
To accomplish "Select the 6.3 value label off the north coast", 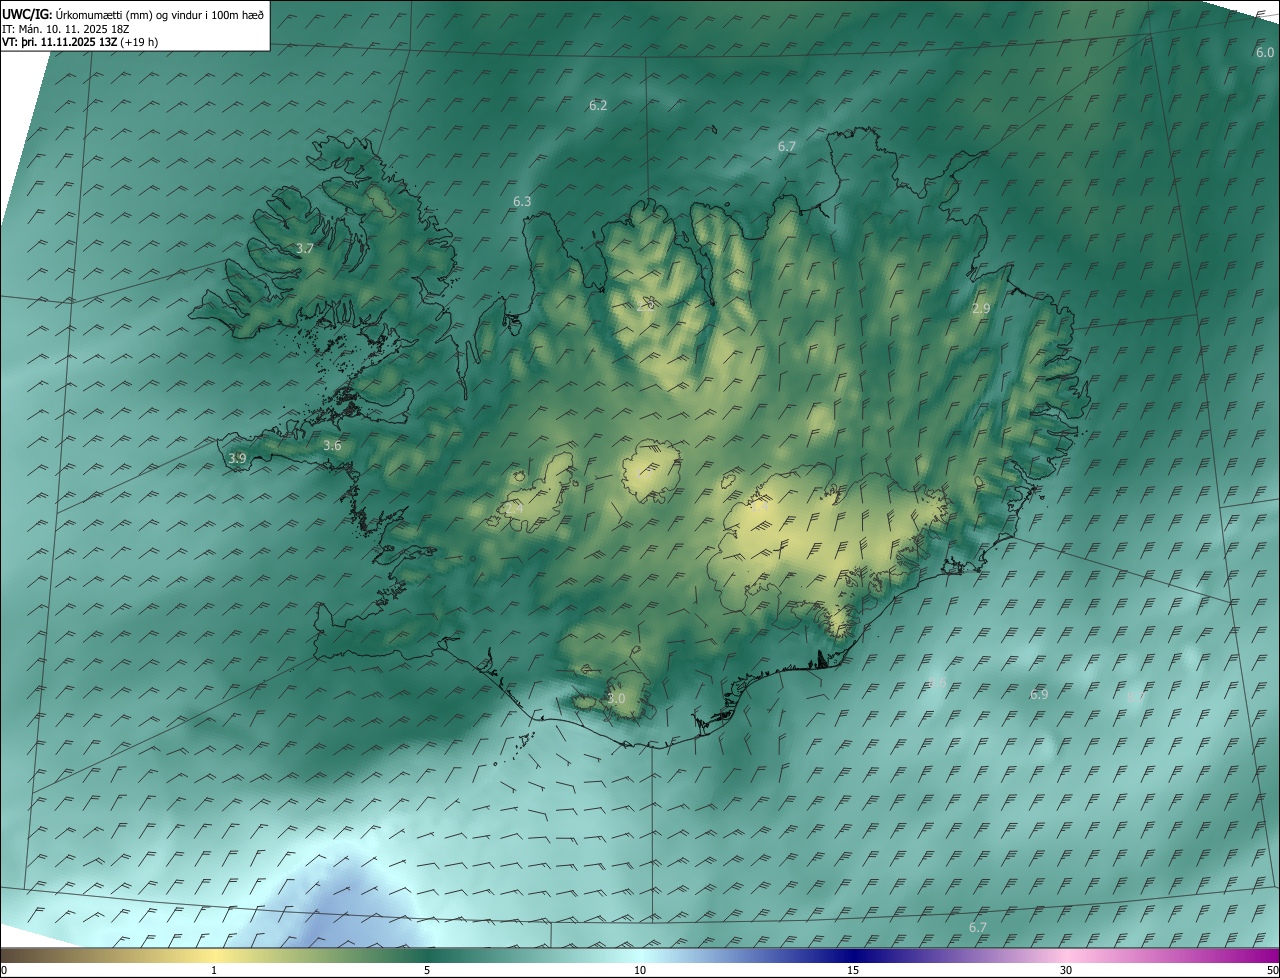I will coord(522,201).
